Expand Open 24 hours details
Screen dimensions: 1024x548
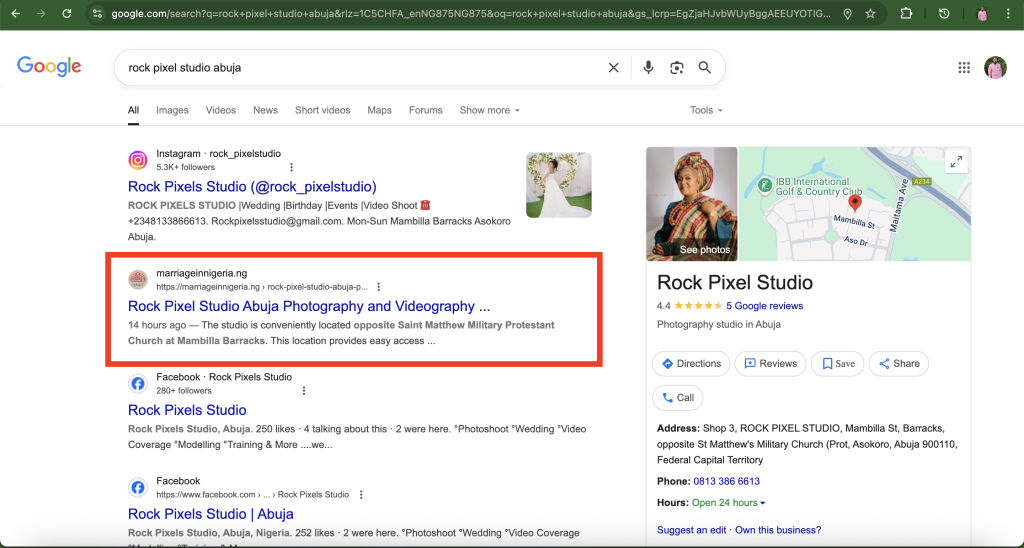click(x=729, y=502)
